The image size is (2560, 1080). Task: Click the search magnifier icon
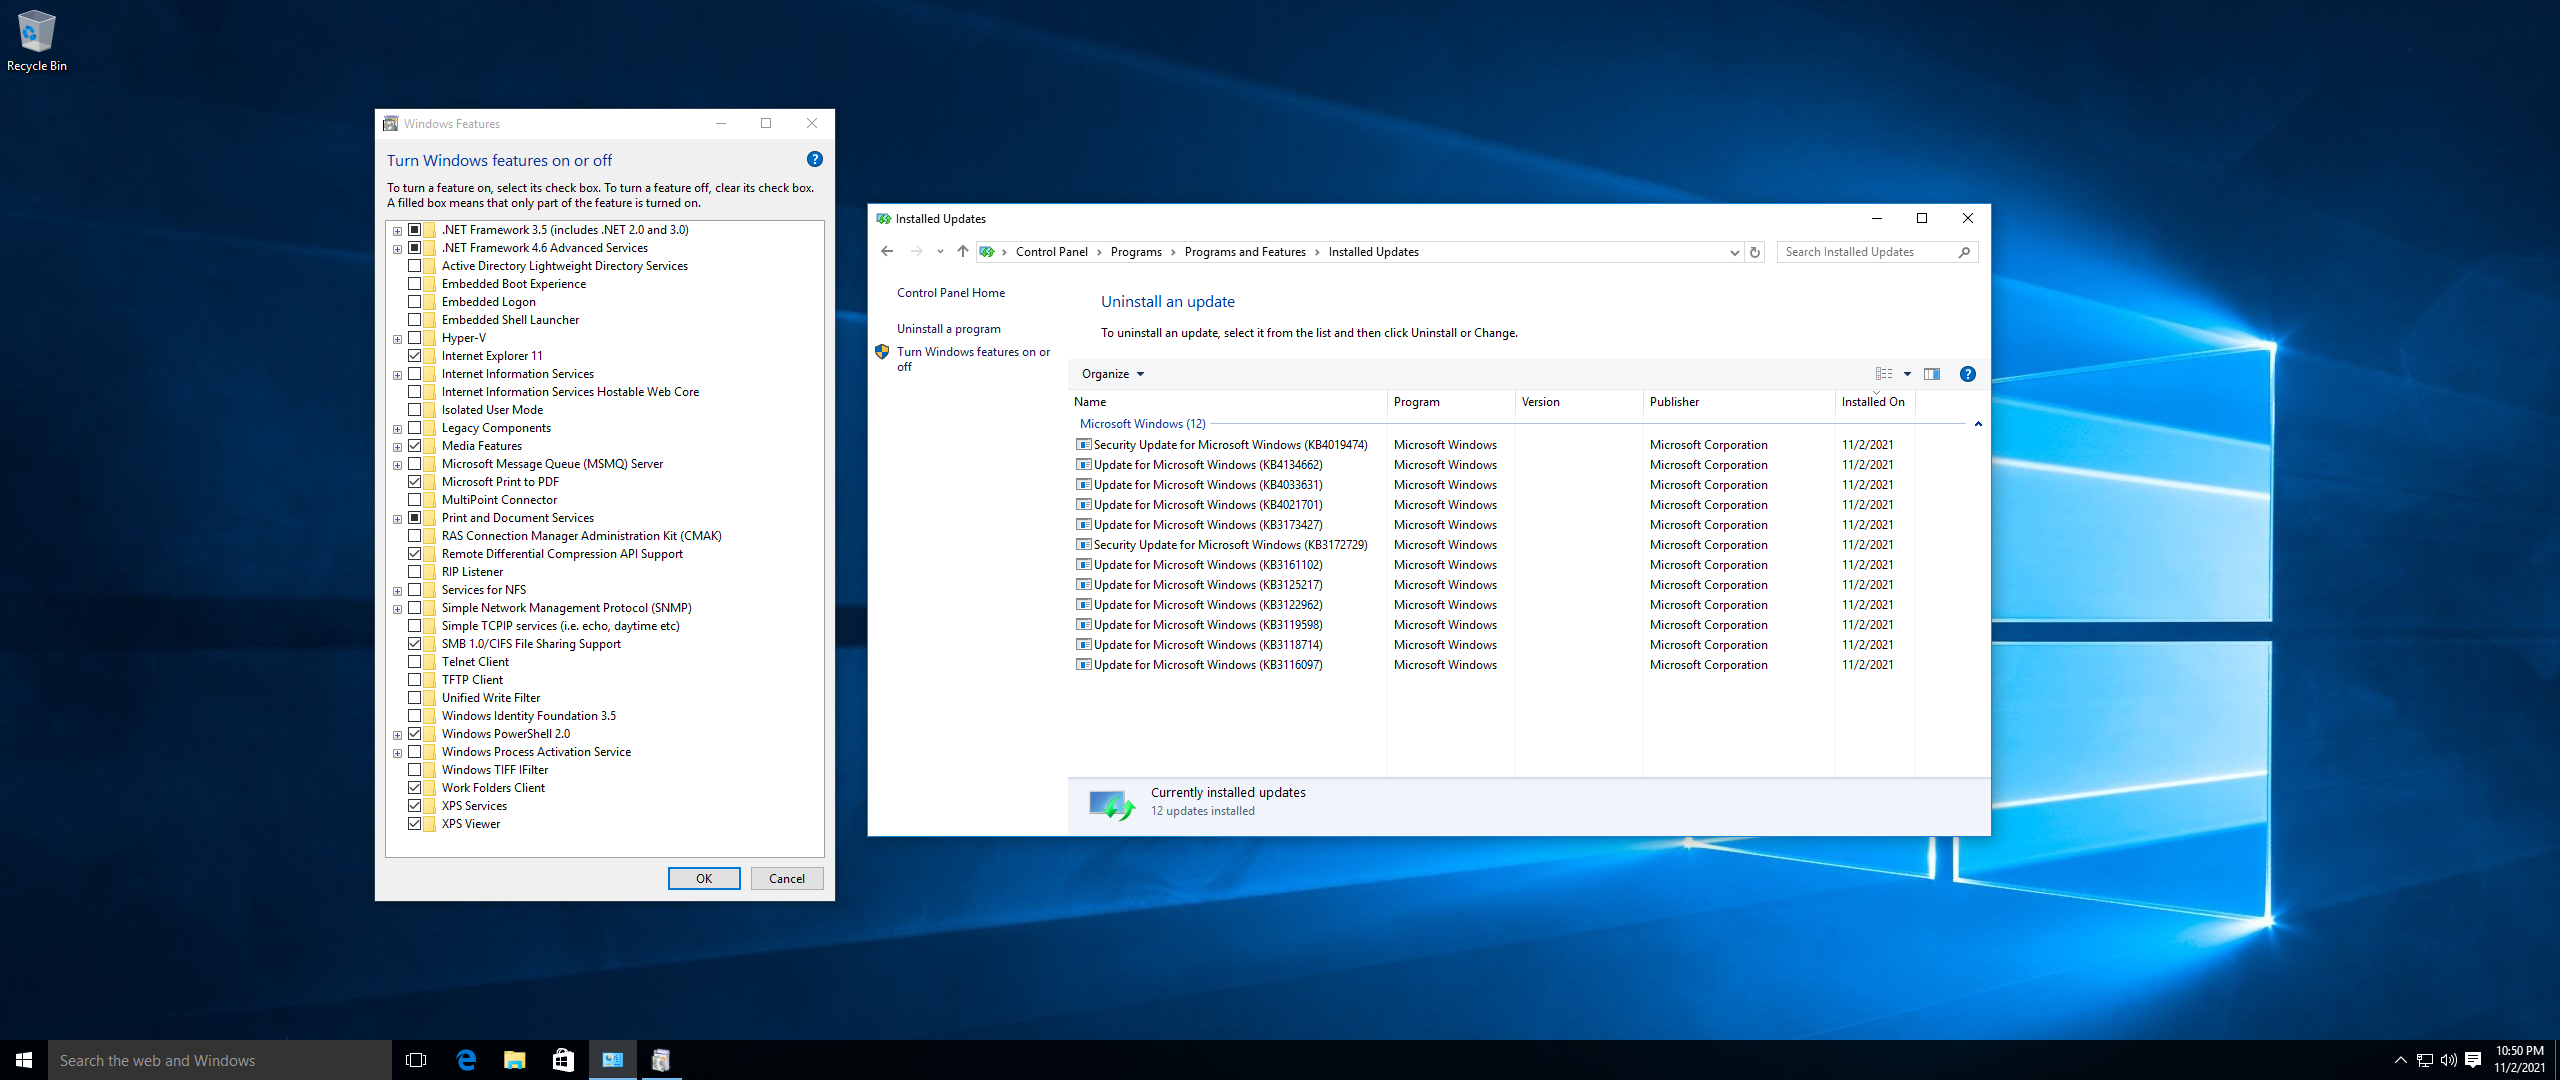[1964, 252]
